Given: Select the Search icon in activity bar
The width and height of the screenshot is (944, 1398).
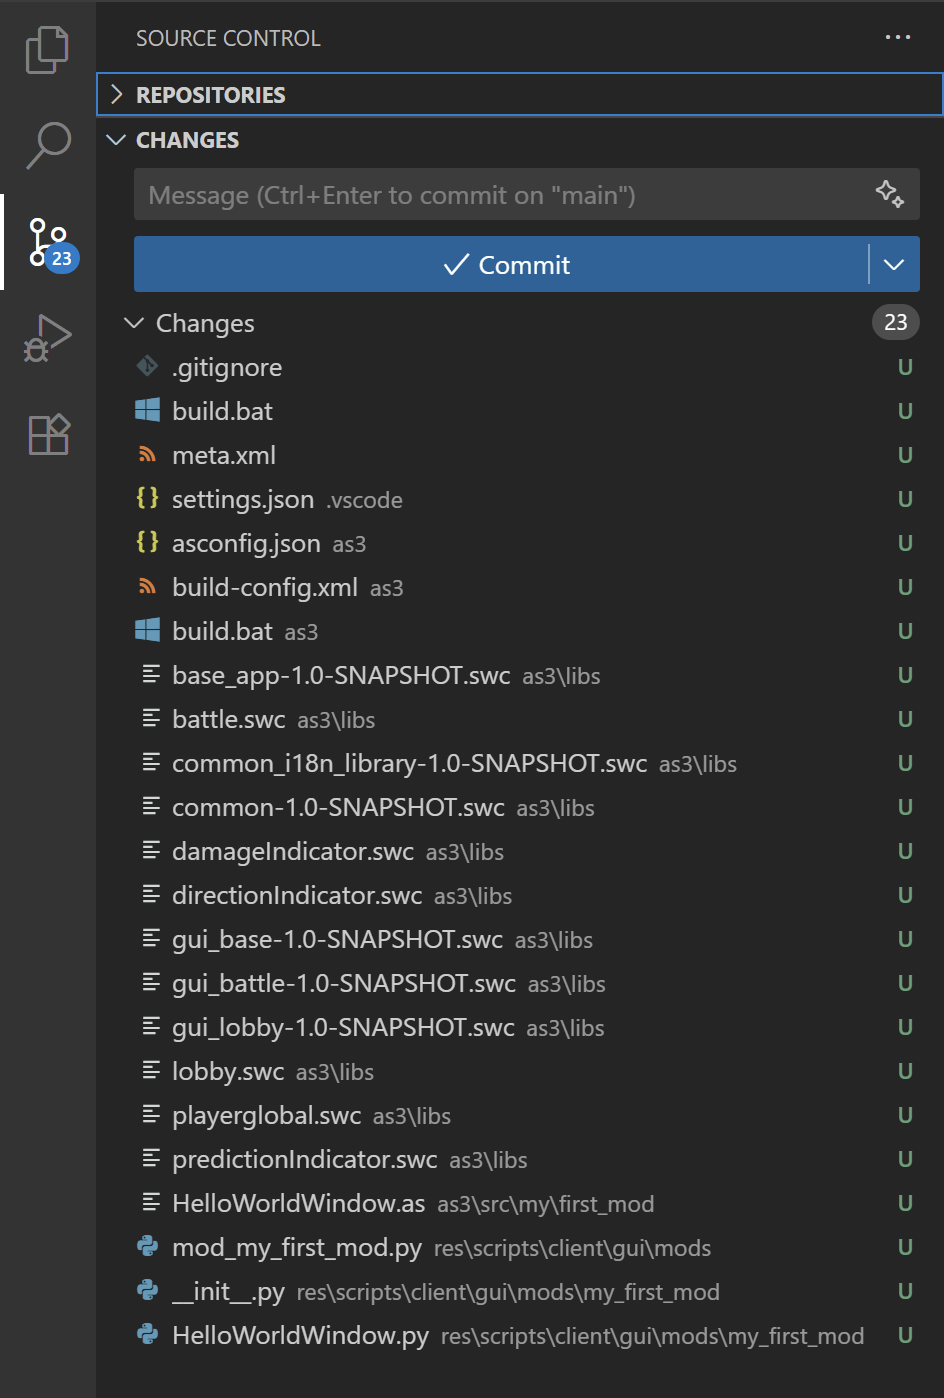Looking at the screenshot, I should (47, 145).
